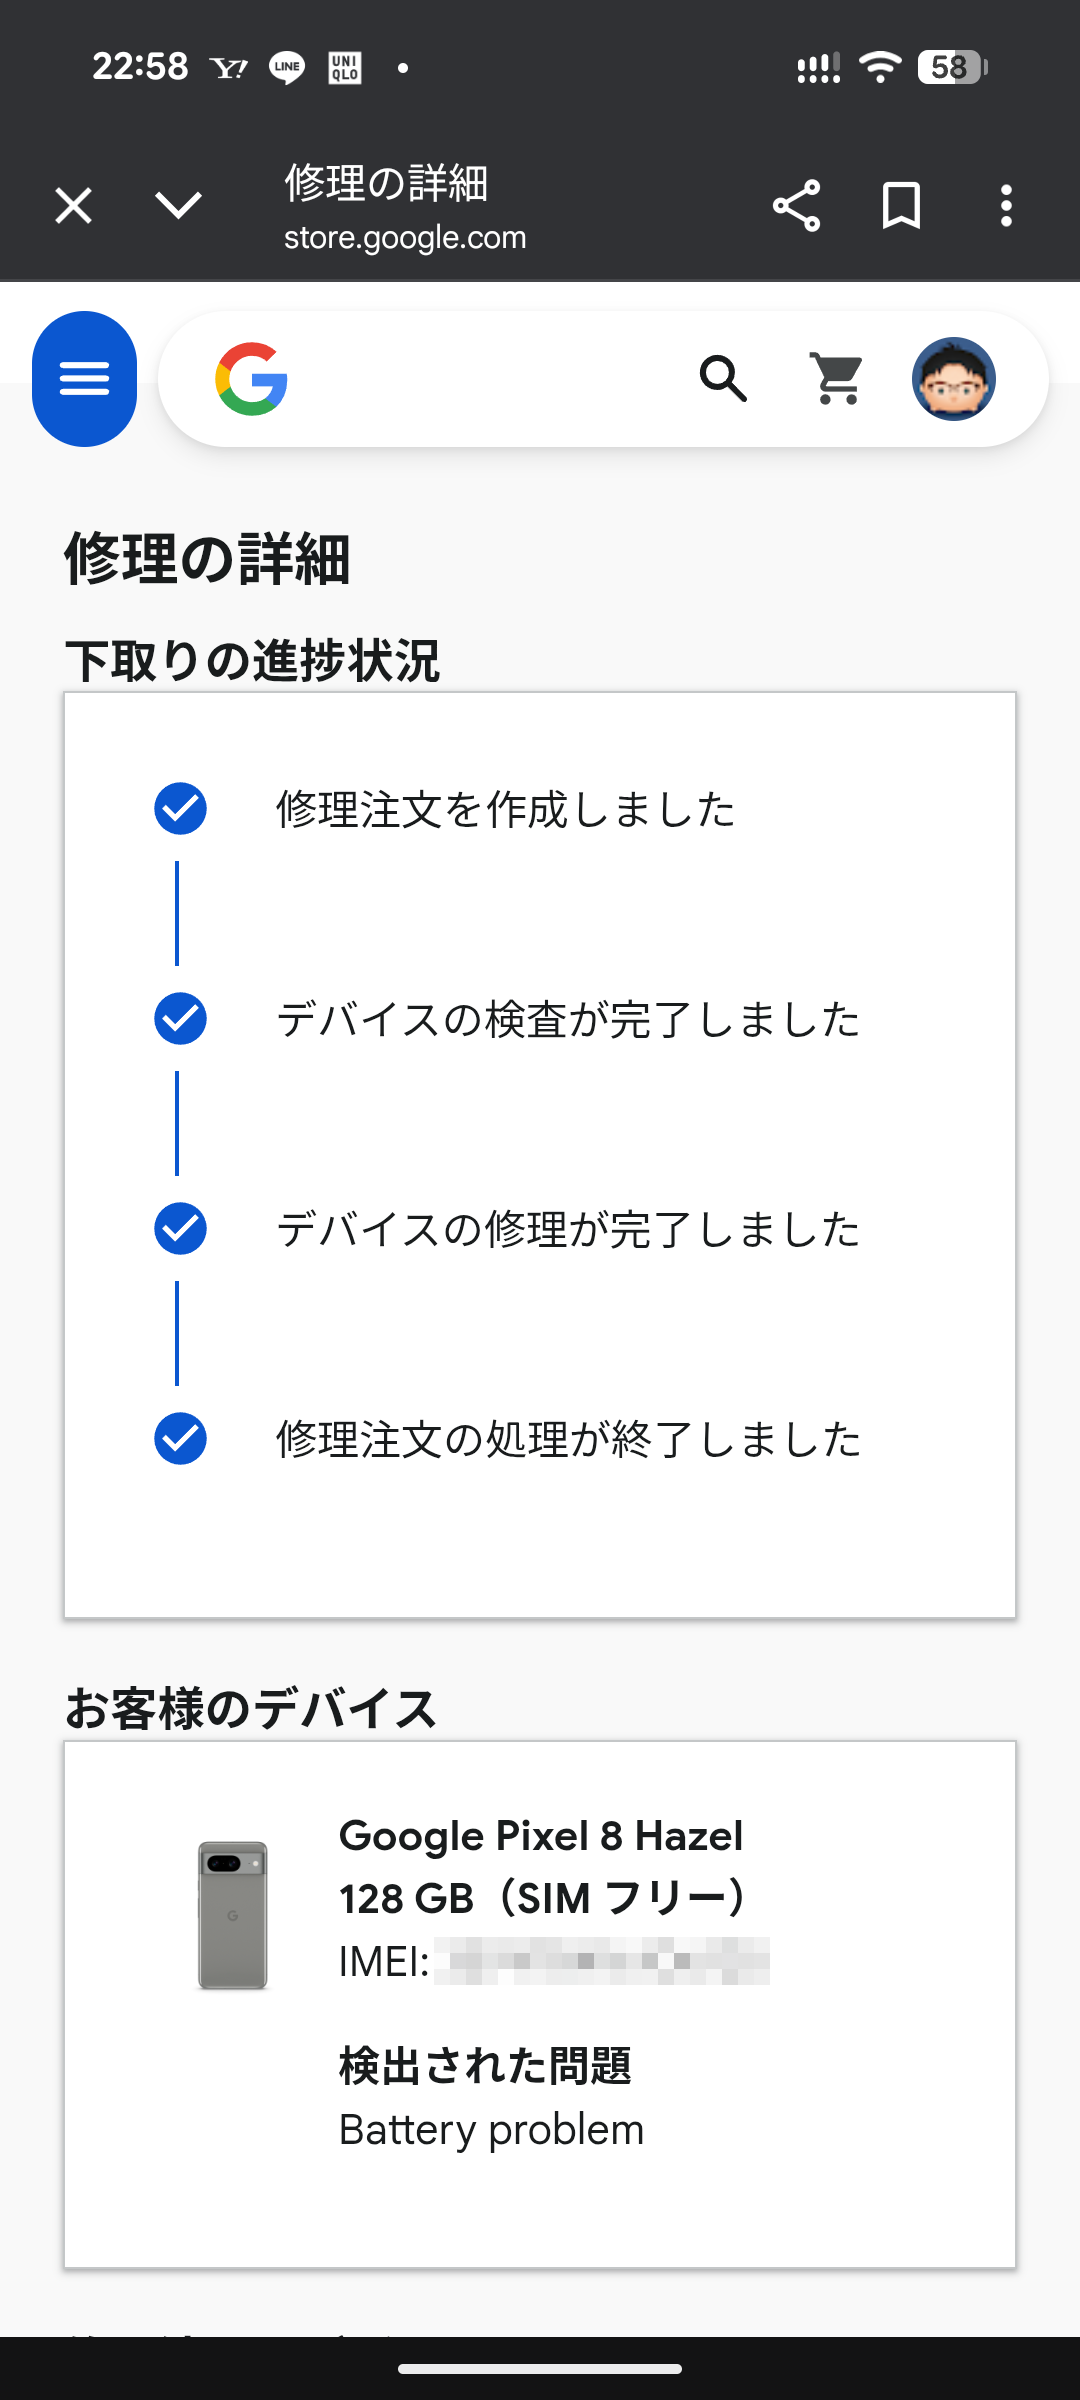Open the store search
Screen dimensions: 1080x2400
pos(723,379)
